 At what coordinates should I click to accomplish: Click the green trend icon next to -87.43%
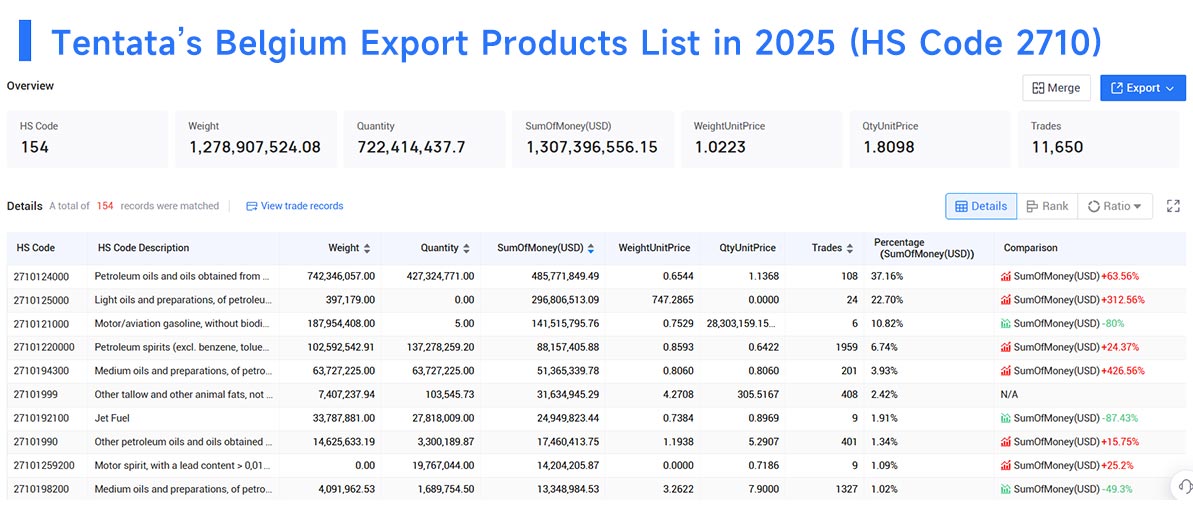coord(1006,417)
